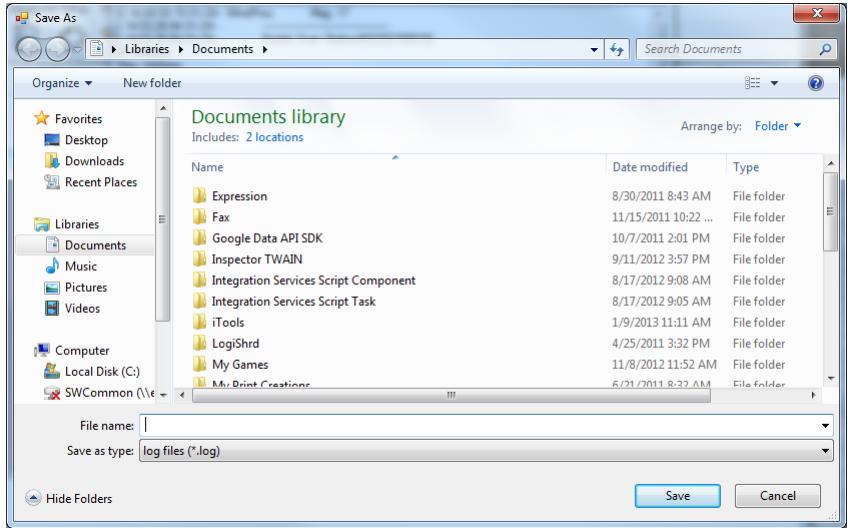
Task: Click file list horizontal scroll right arrow
Action: [x=813, y=395]
